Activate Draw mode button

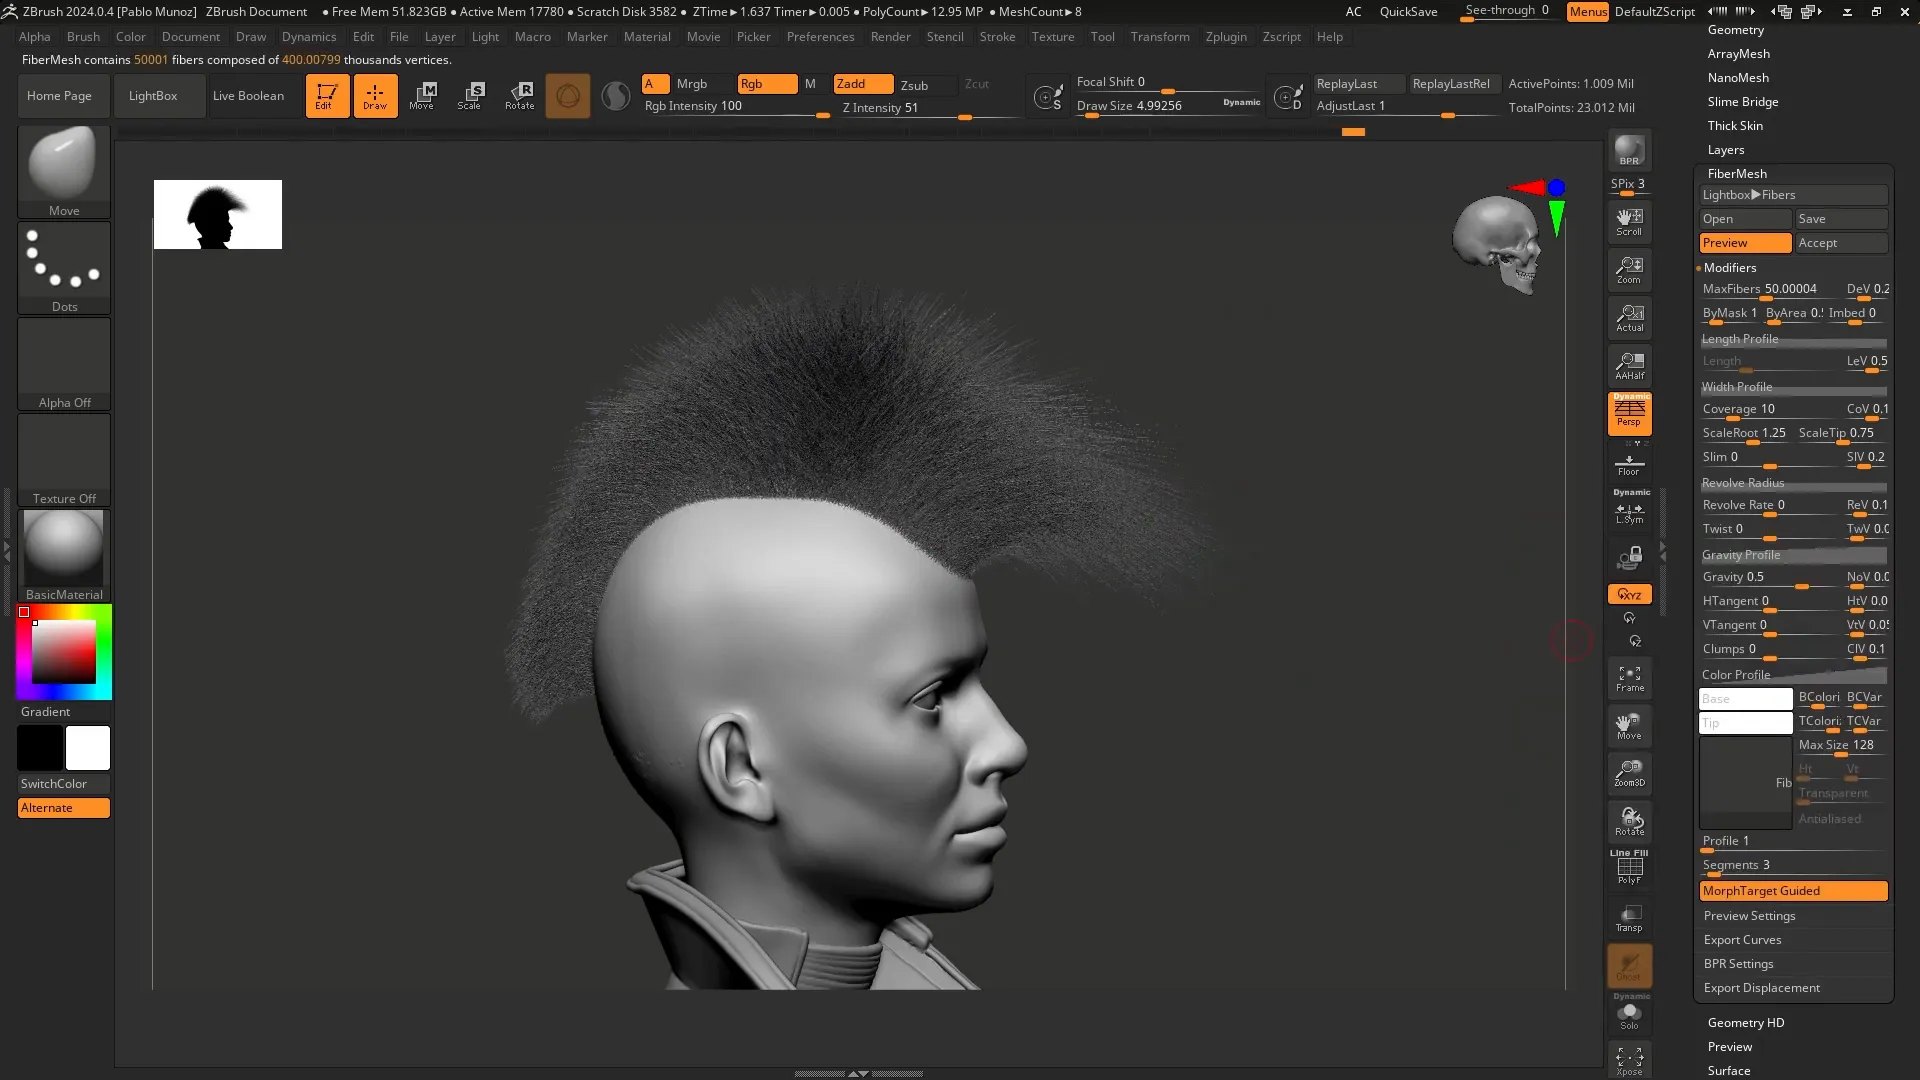pos(375,96)
